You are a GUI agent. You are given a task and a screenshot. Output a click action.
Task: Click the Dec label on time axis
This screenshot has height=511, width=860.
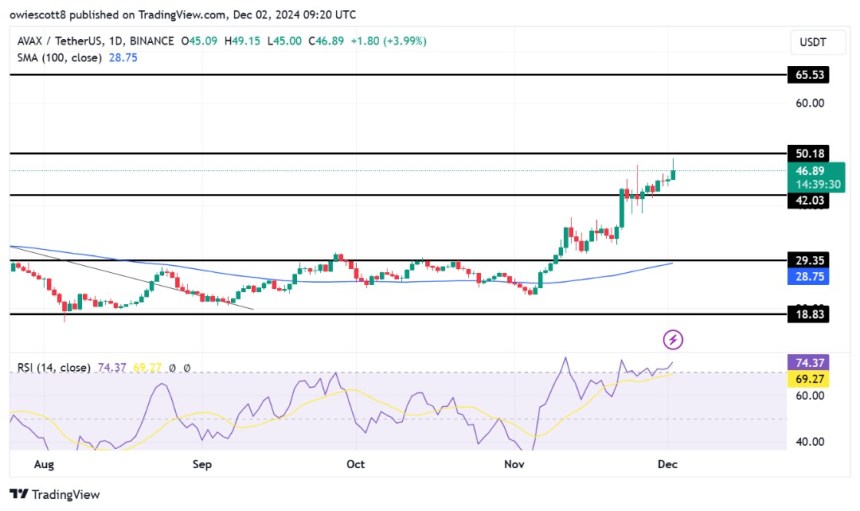[667, 464]
